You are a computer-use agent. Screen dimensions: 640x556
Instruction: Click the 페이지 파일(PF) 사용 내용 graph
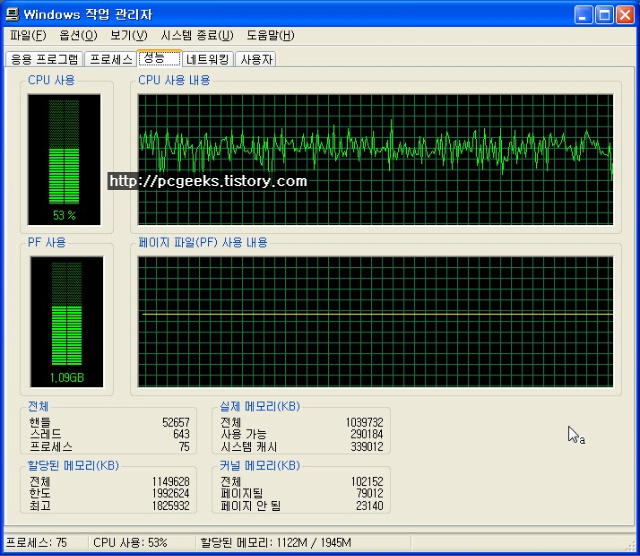(376, 322)
